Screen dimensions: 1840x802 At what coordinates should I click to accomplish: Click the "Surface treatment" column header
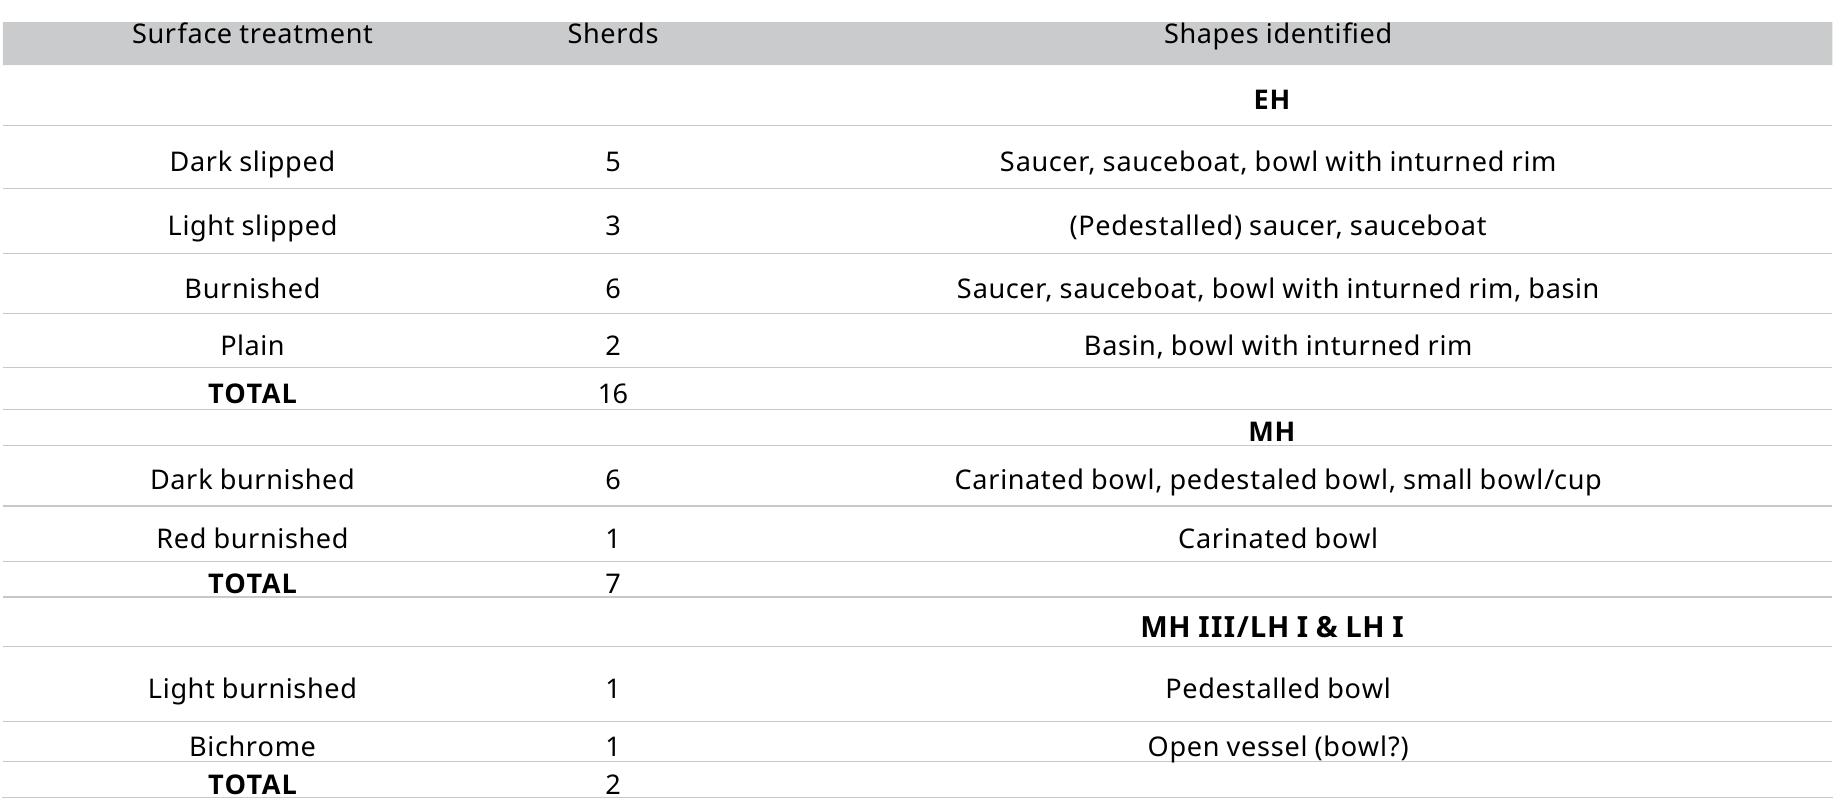[252, 34]
